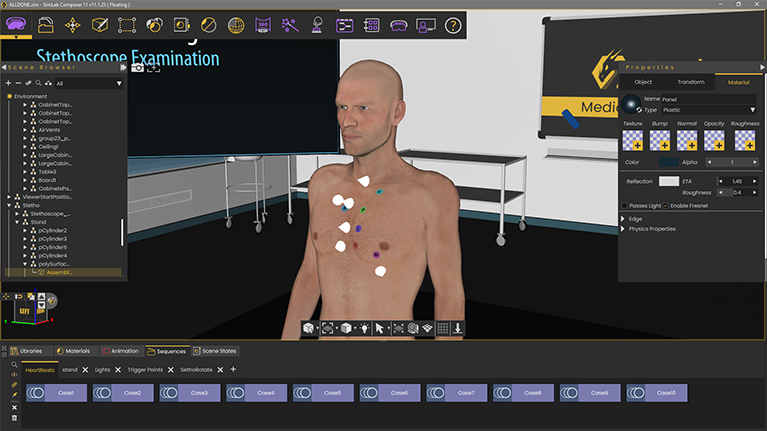Open the box modeling edit tool

100,25
